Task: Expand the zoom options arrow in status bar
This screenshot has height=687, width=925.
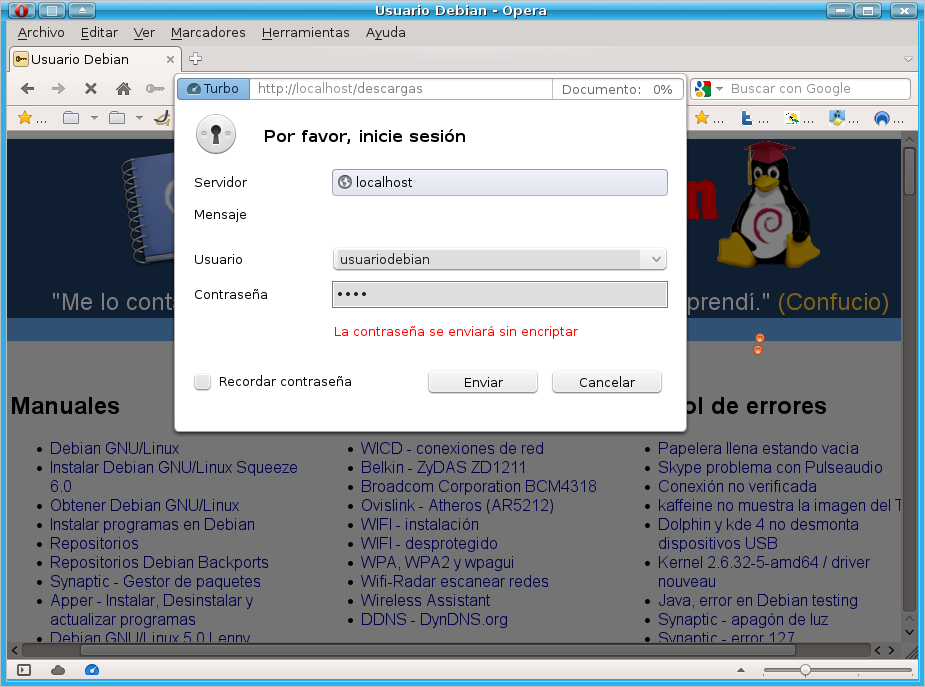Action: coord(741,670)
